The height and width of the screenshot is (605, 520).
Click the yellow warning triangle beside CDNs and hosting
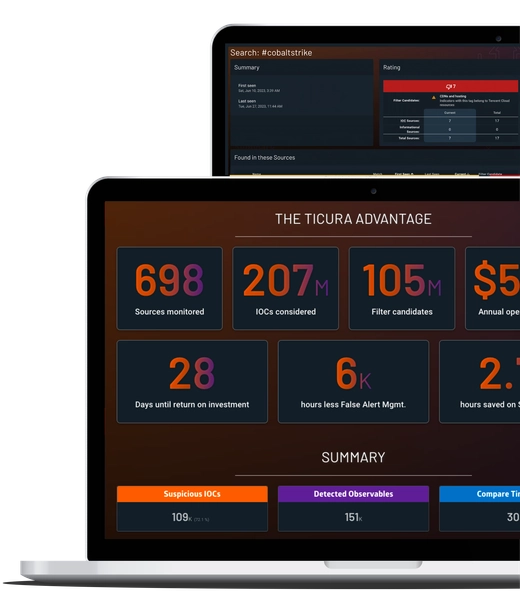(434, 98)
